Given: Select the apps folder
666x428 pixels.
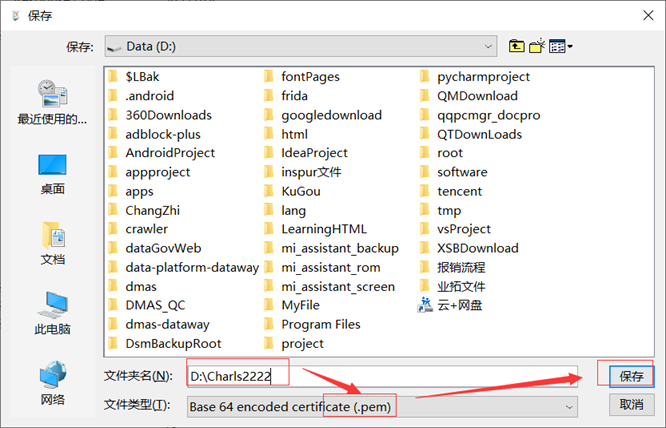Looking at the screenshot, I should 131,191.
